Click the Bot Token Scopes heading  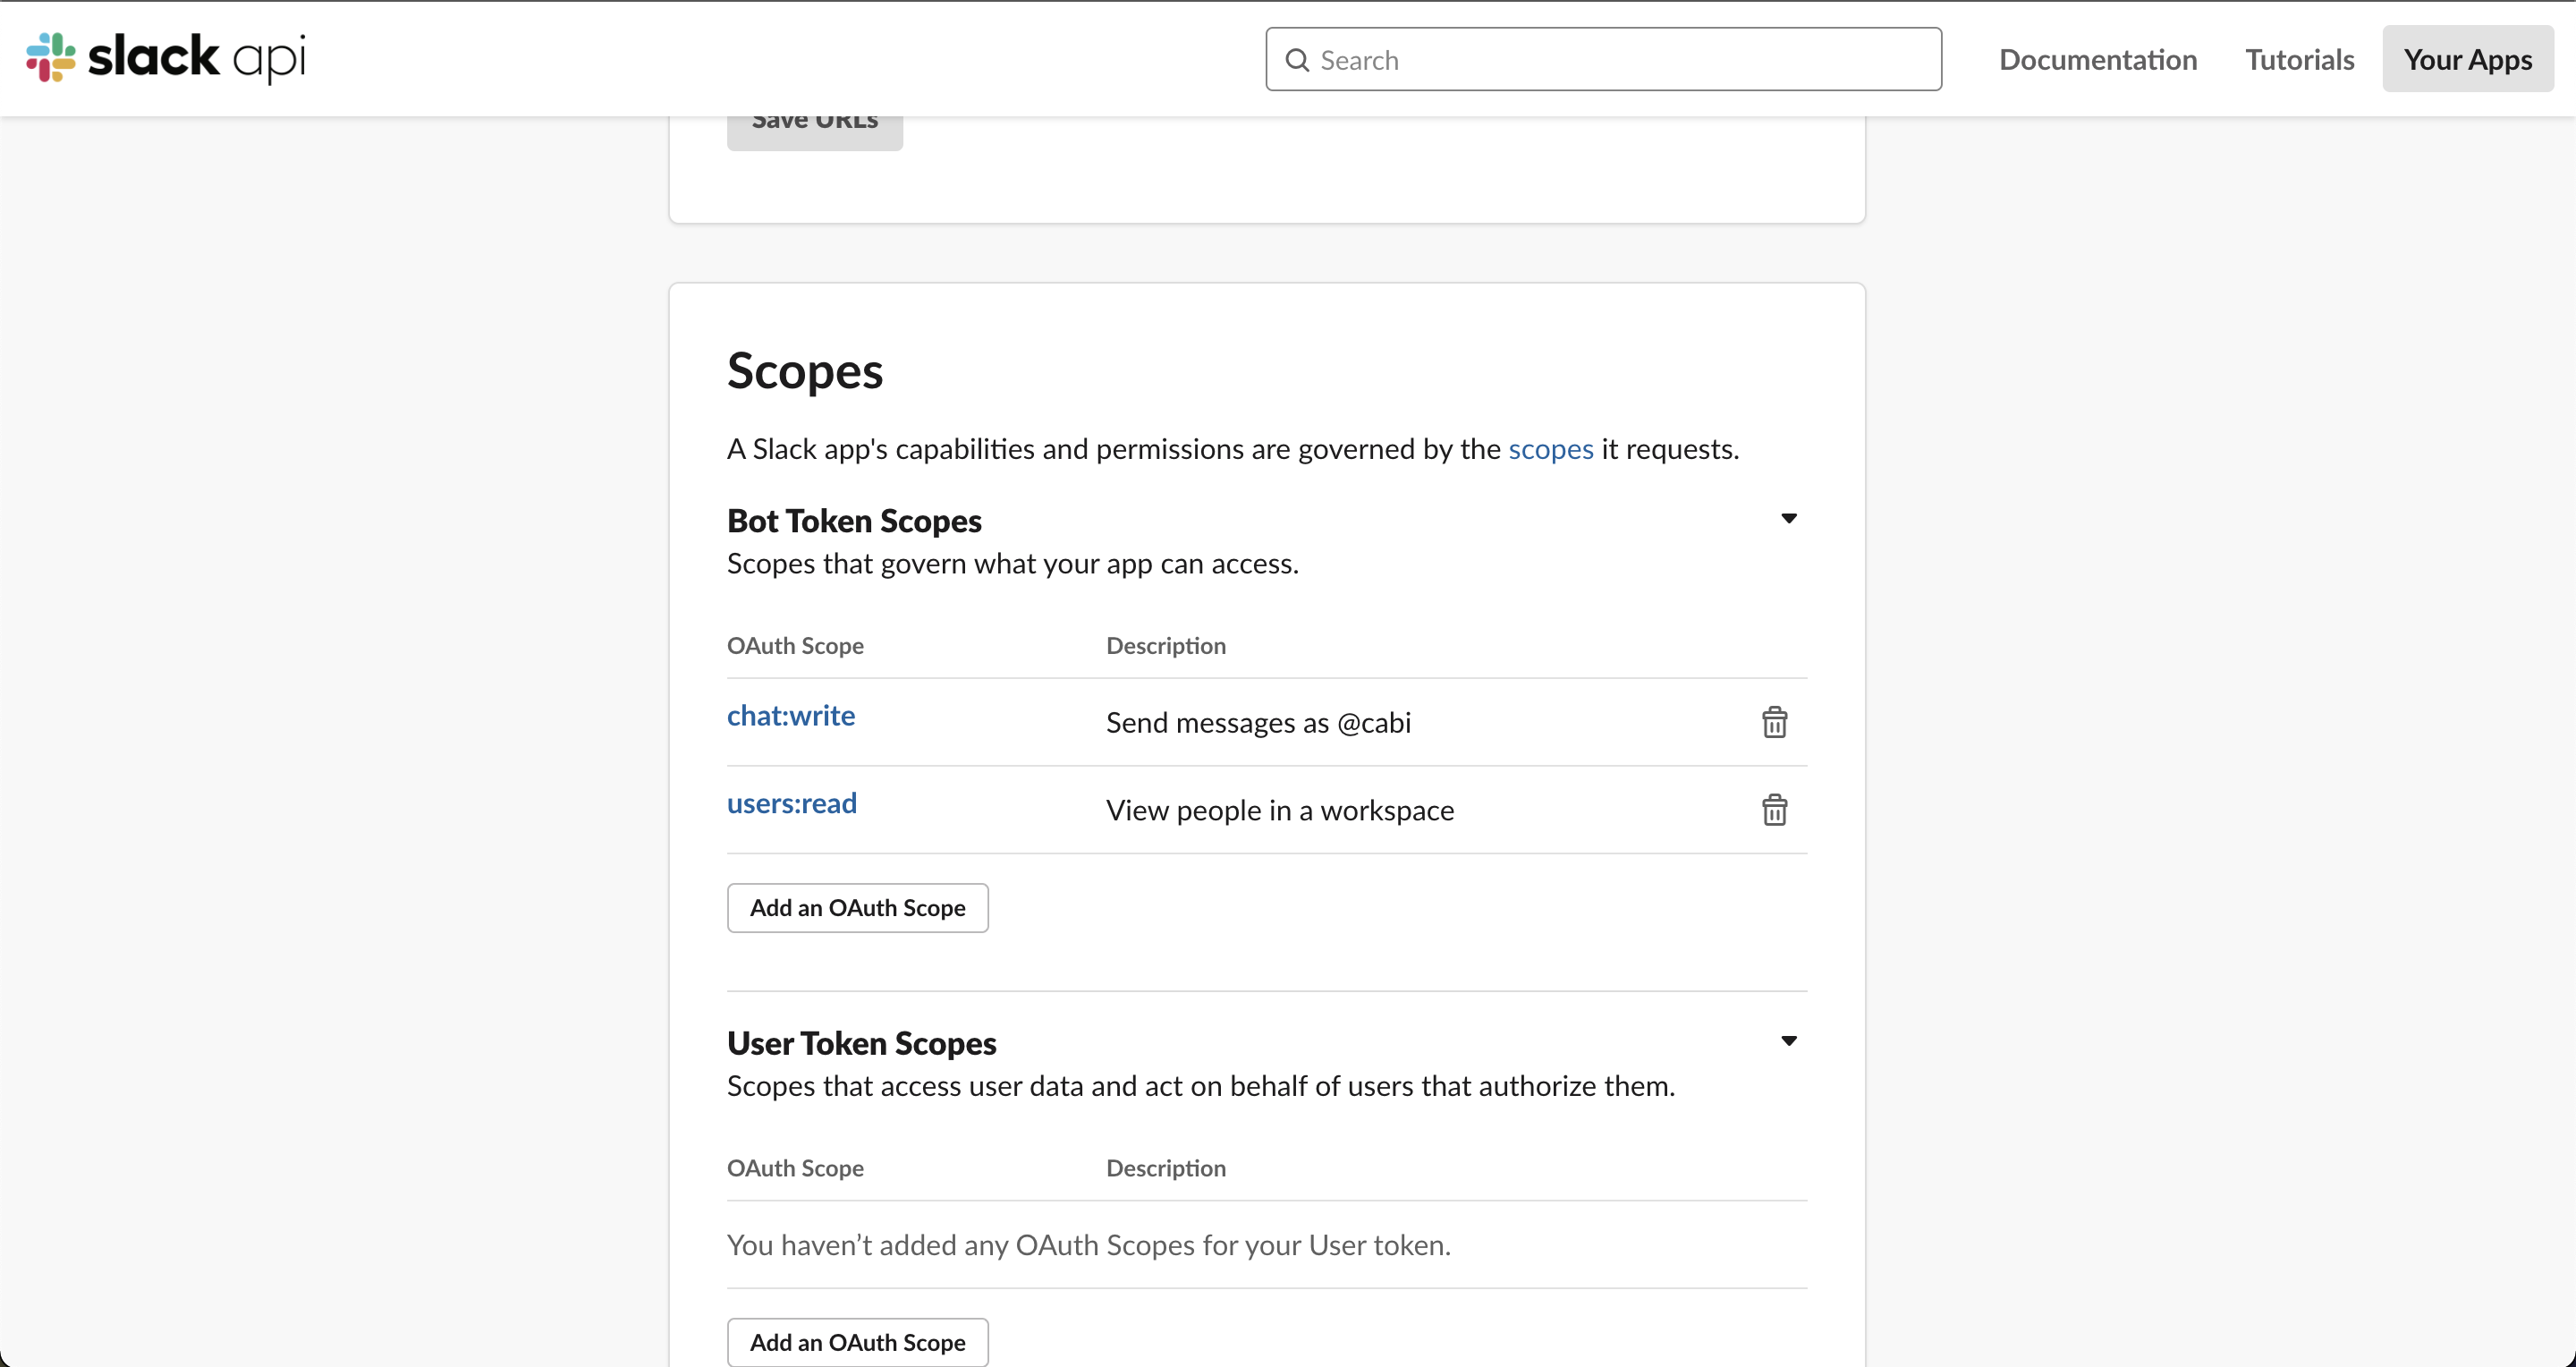pyautogui.click(x=853, y=521)
